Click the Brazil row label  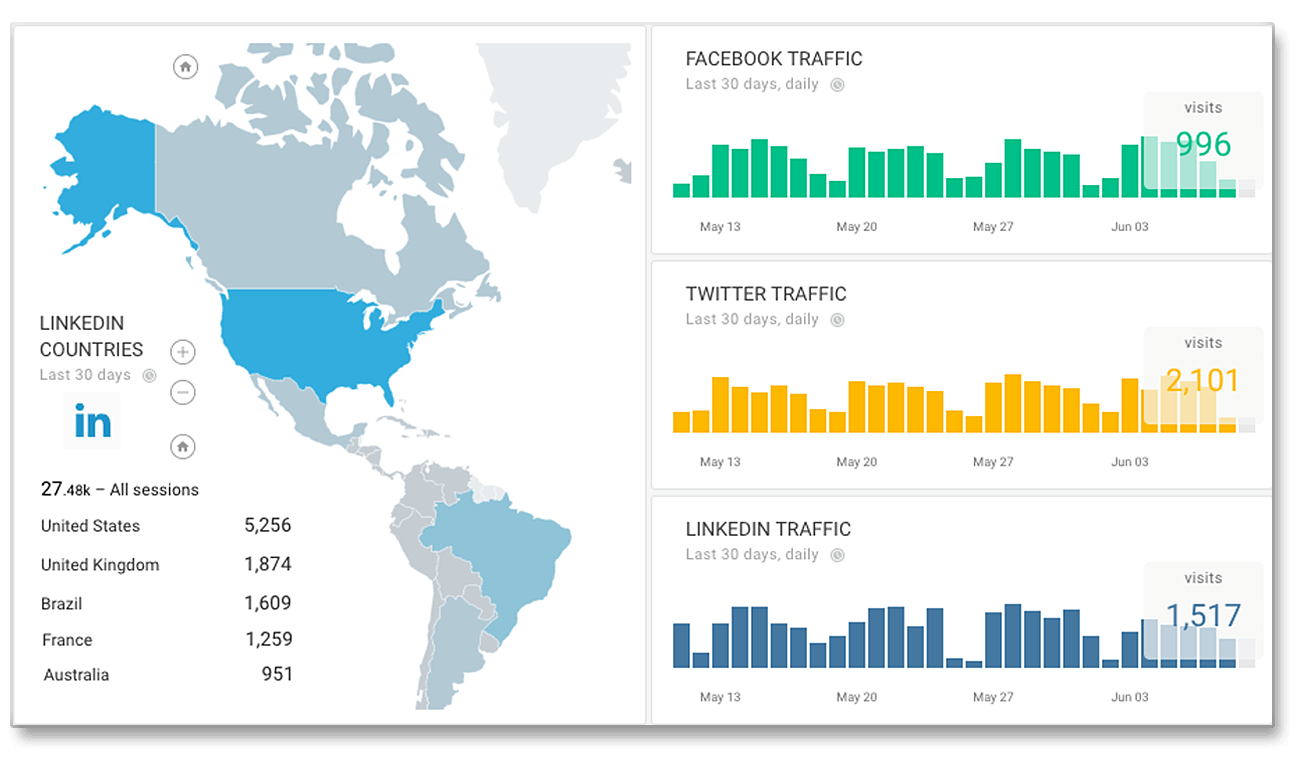pos(61,604)
